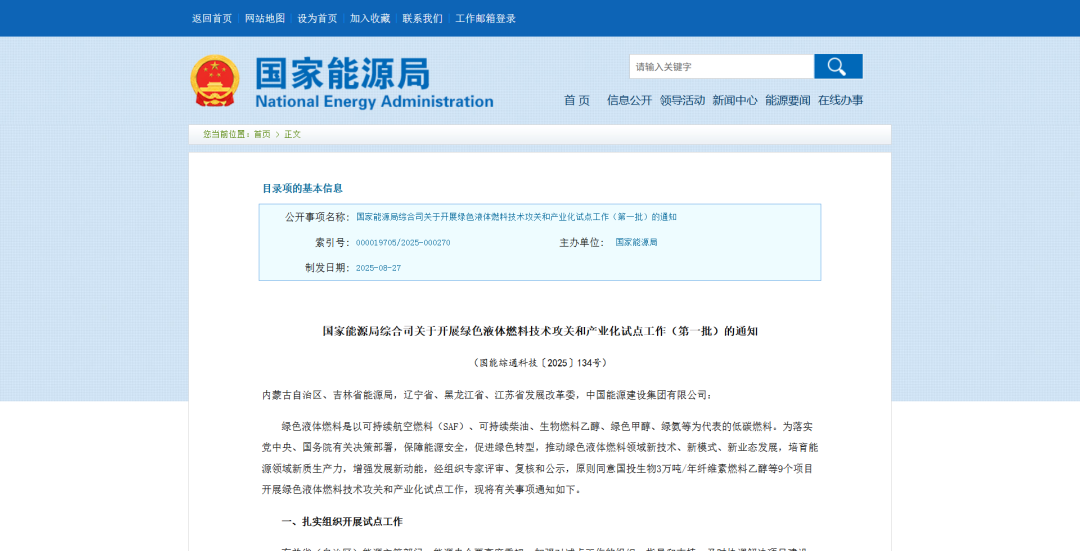
Task: Open 工作邮箱登录 link
Action: point(486,19)
